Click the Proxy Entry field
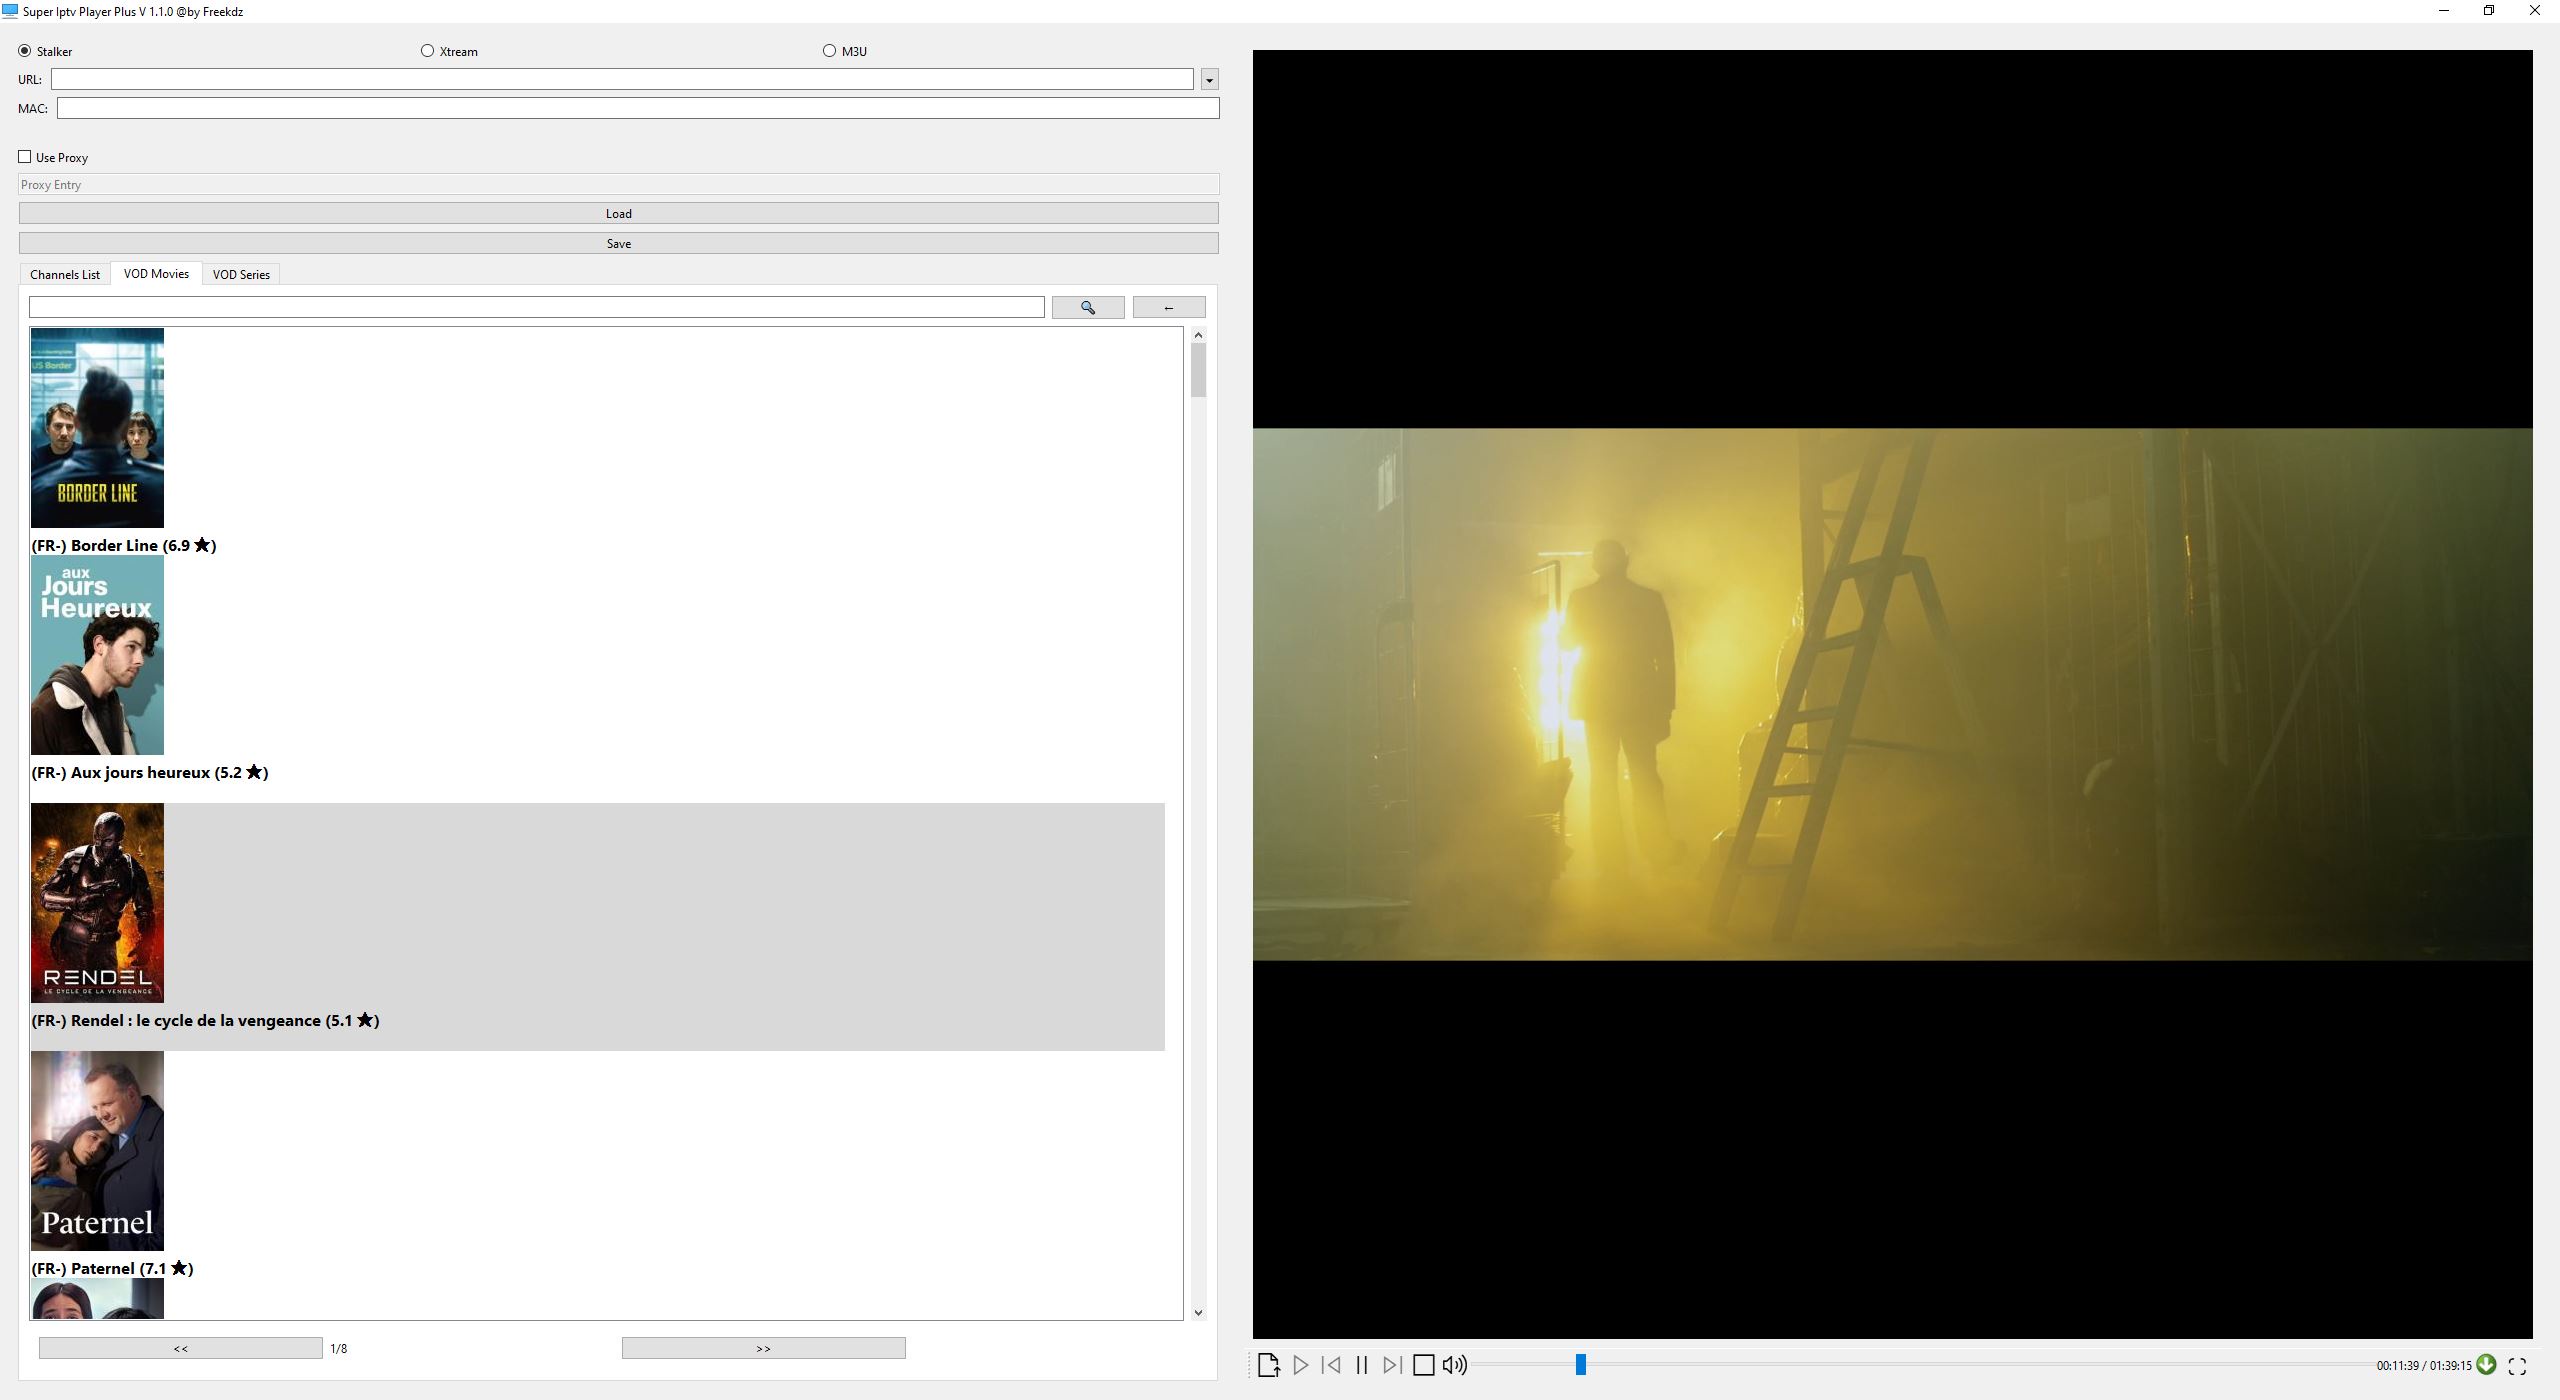Viewport: 2560px width, 1400px height. (x=619, y=185)
